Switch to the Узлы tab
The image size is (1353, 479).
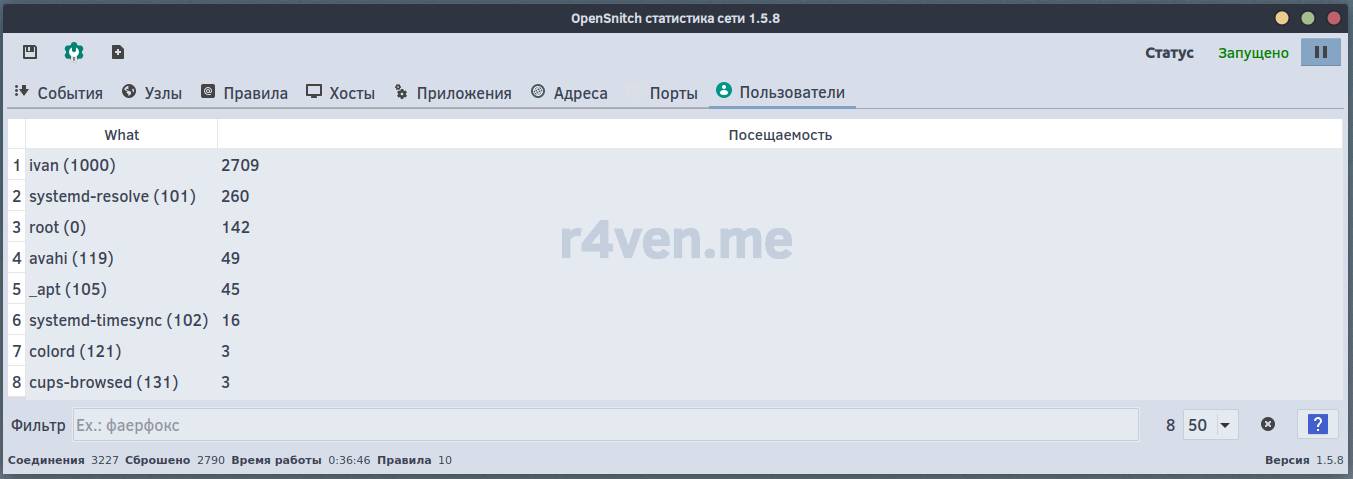152,93
